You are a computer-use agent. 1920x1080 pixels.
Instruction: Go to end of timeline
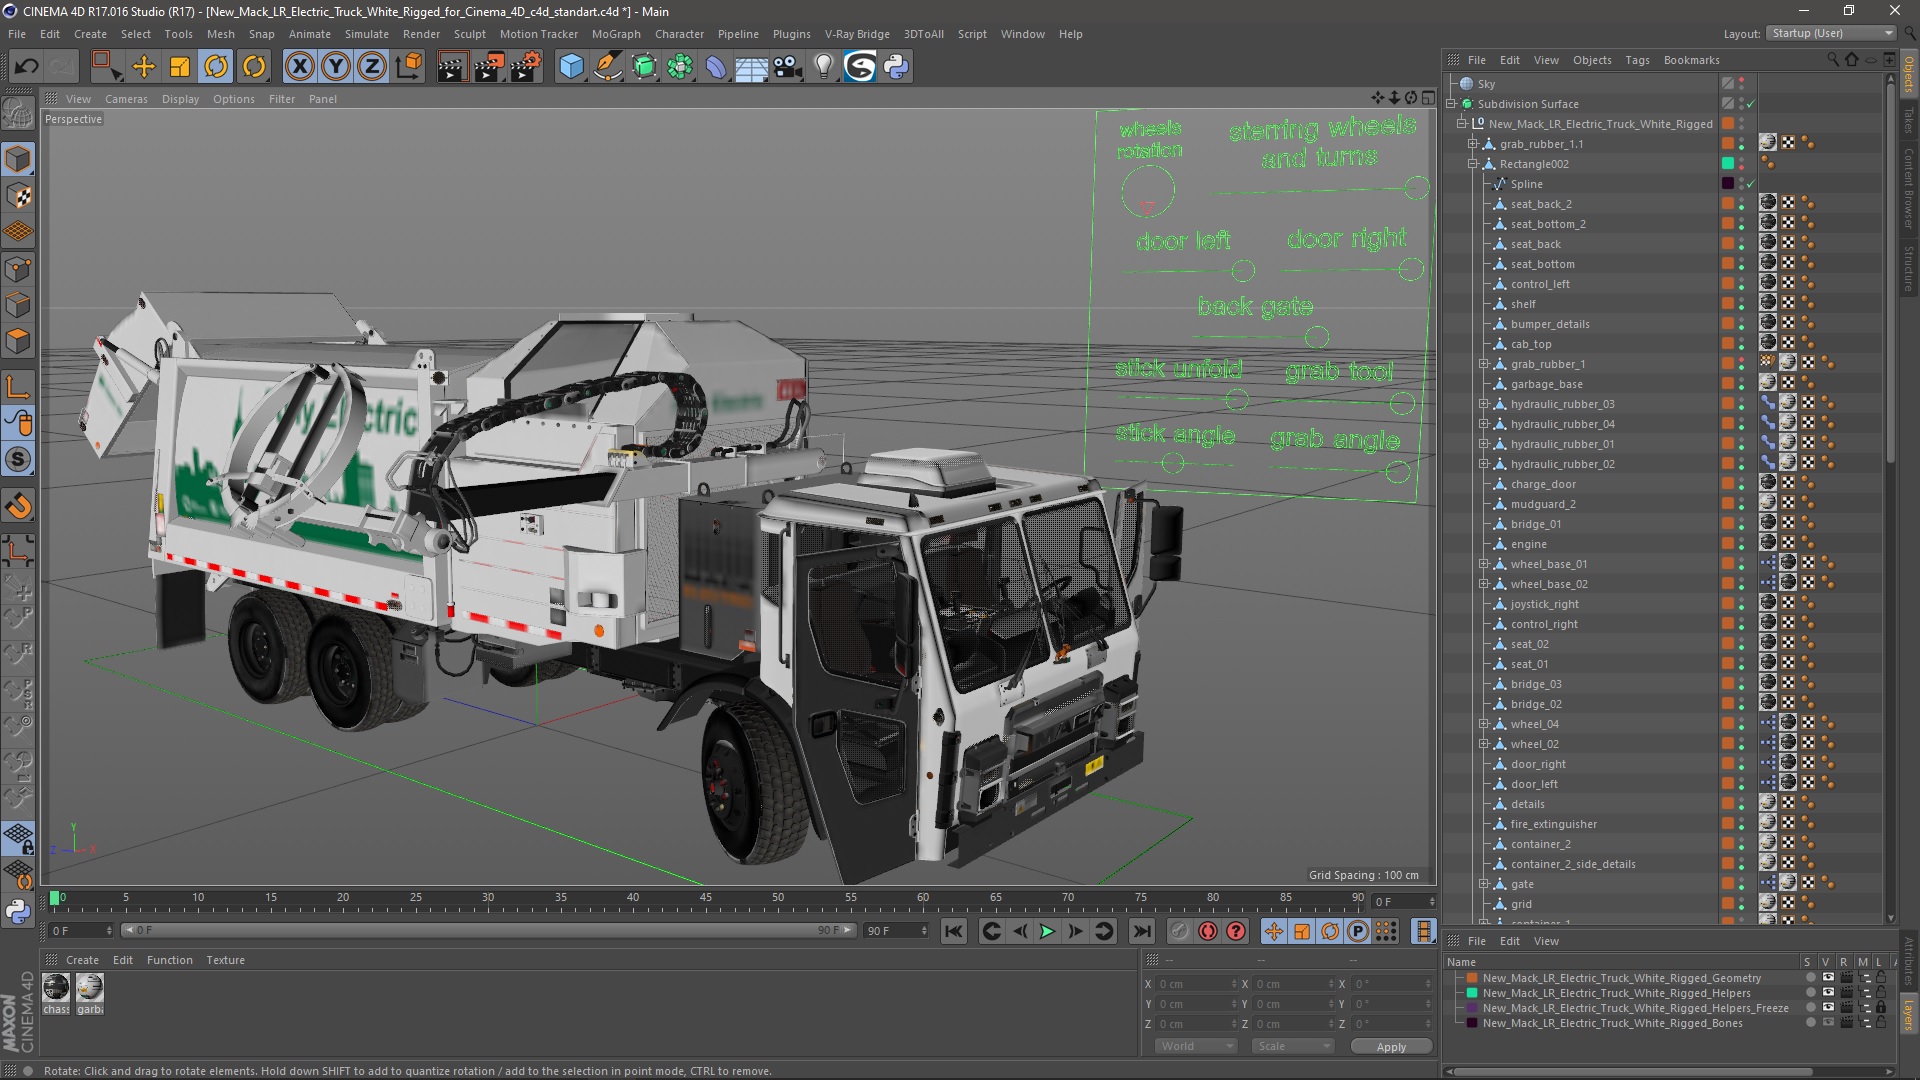1141,931
